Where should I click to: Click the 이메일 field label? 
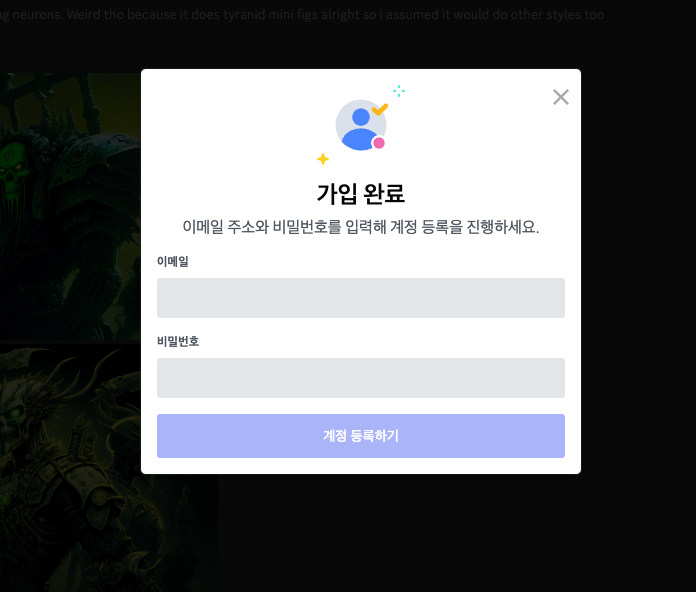coord(173,261)
